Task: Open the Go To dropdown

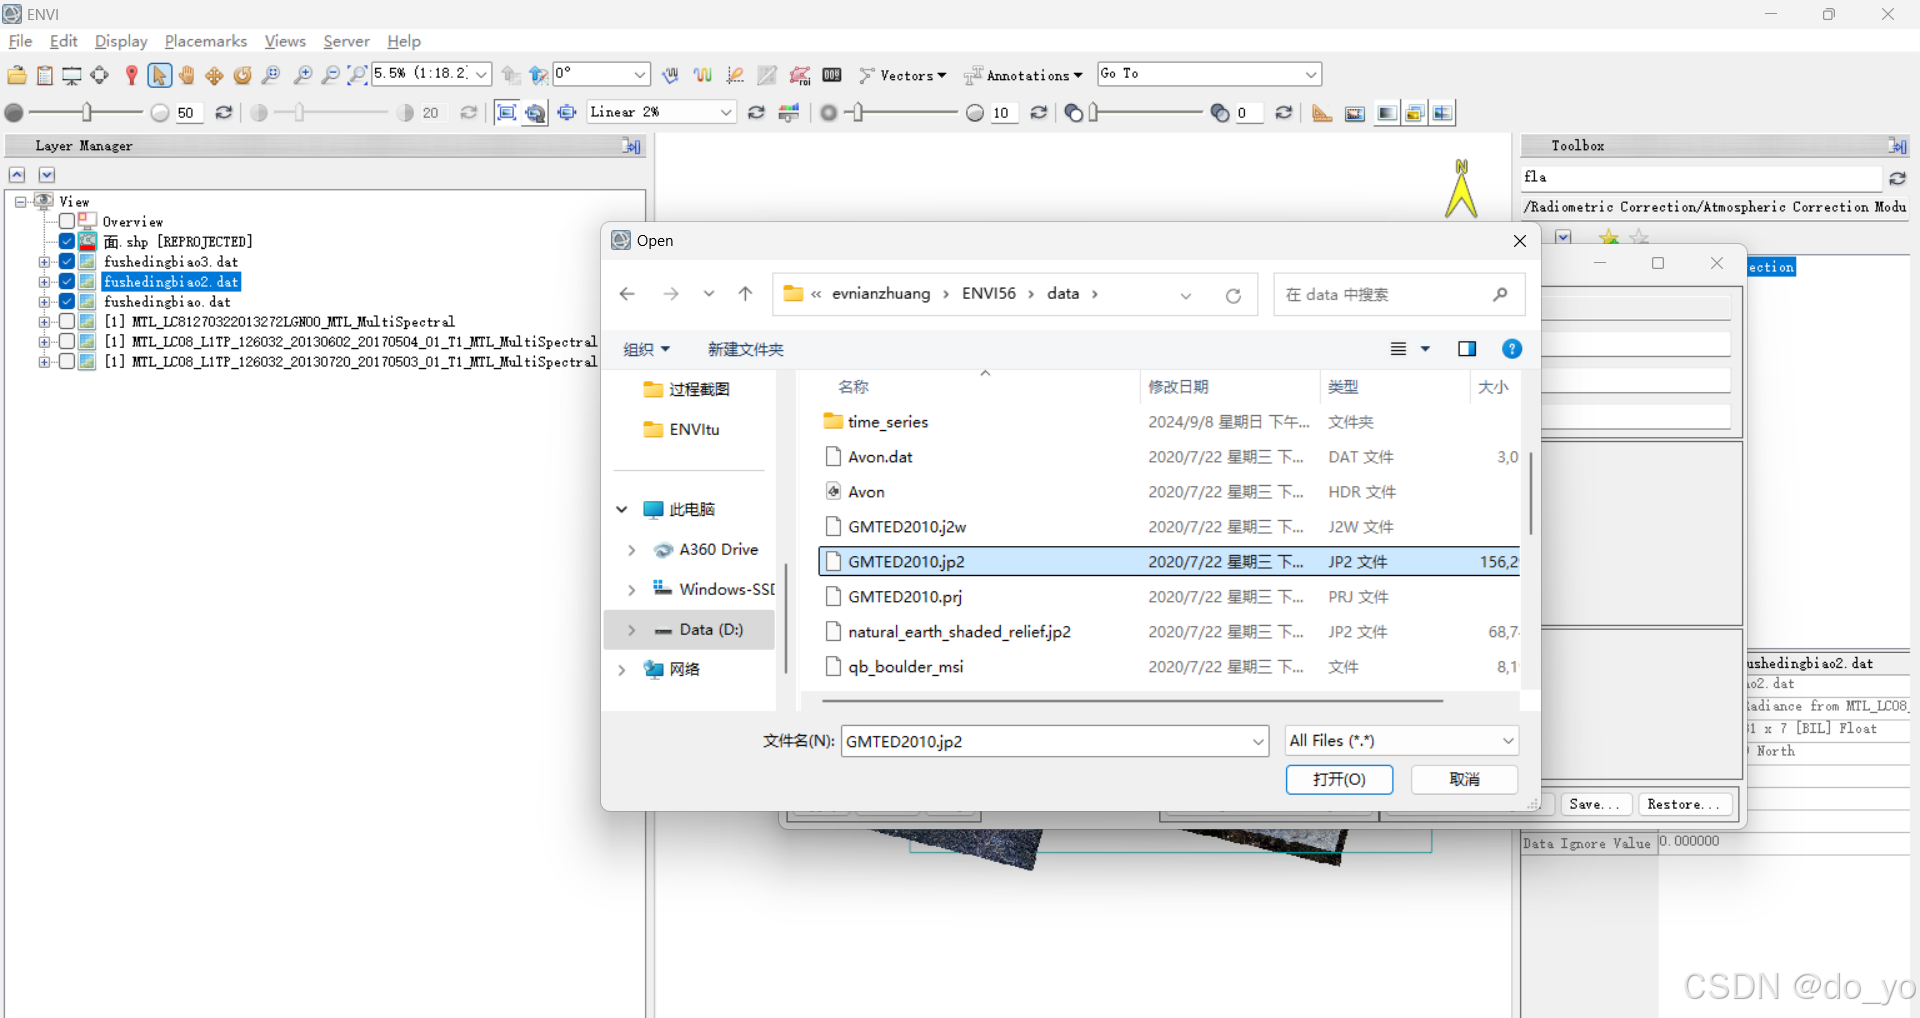Action: (x=1311, y=75)
